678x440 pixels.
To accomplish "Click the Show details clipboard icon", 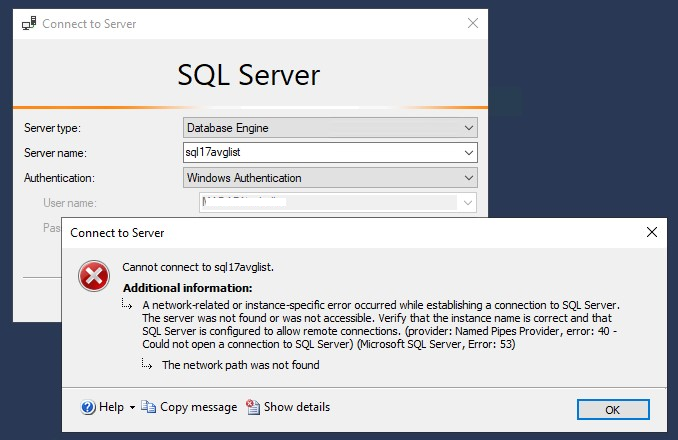I will (x=253, y=407).
